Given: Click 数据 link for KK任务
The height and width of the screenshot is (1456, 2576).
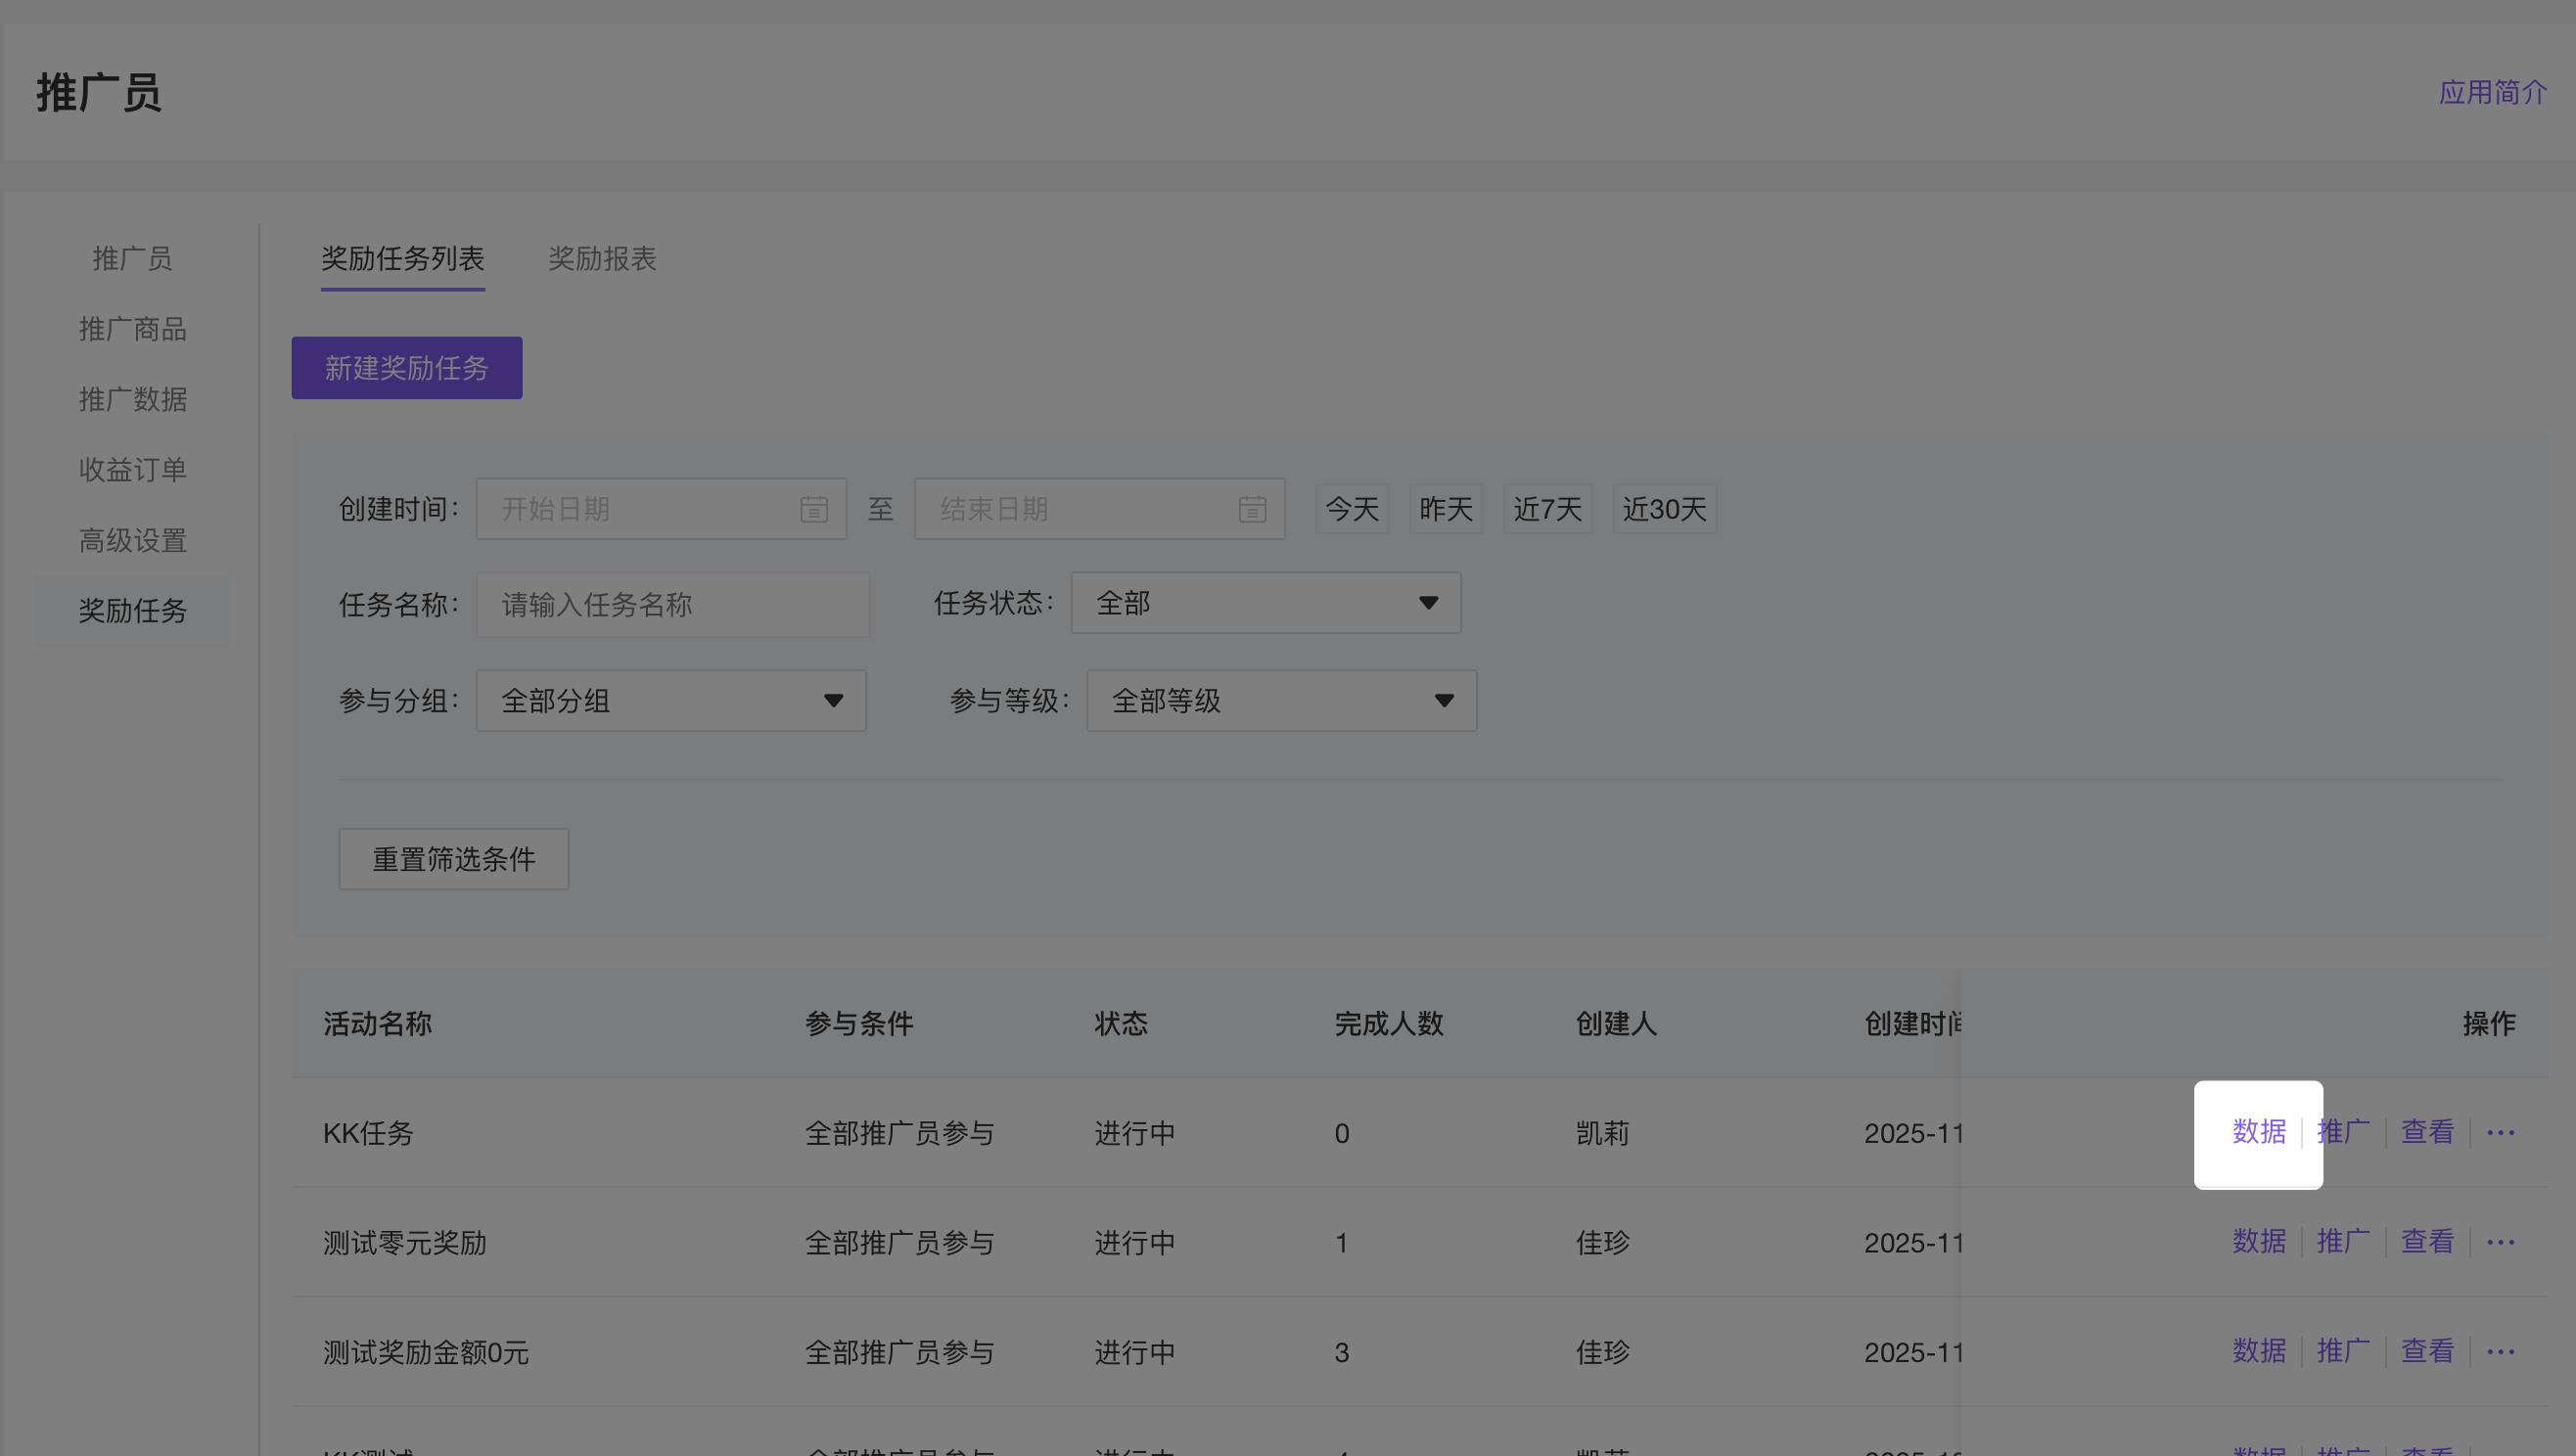Looking at the screenshot, I should pos(2258,1132).
